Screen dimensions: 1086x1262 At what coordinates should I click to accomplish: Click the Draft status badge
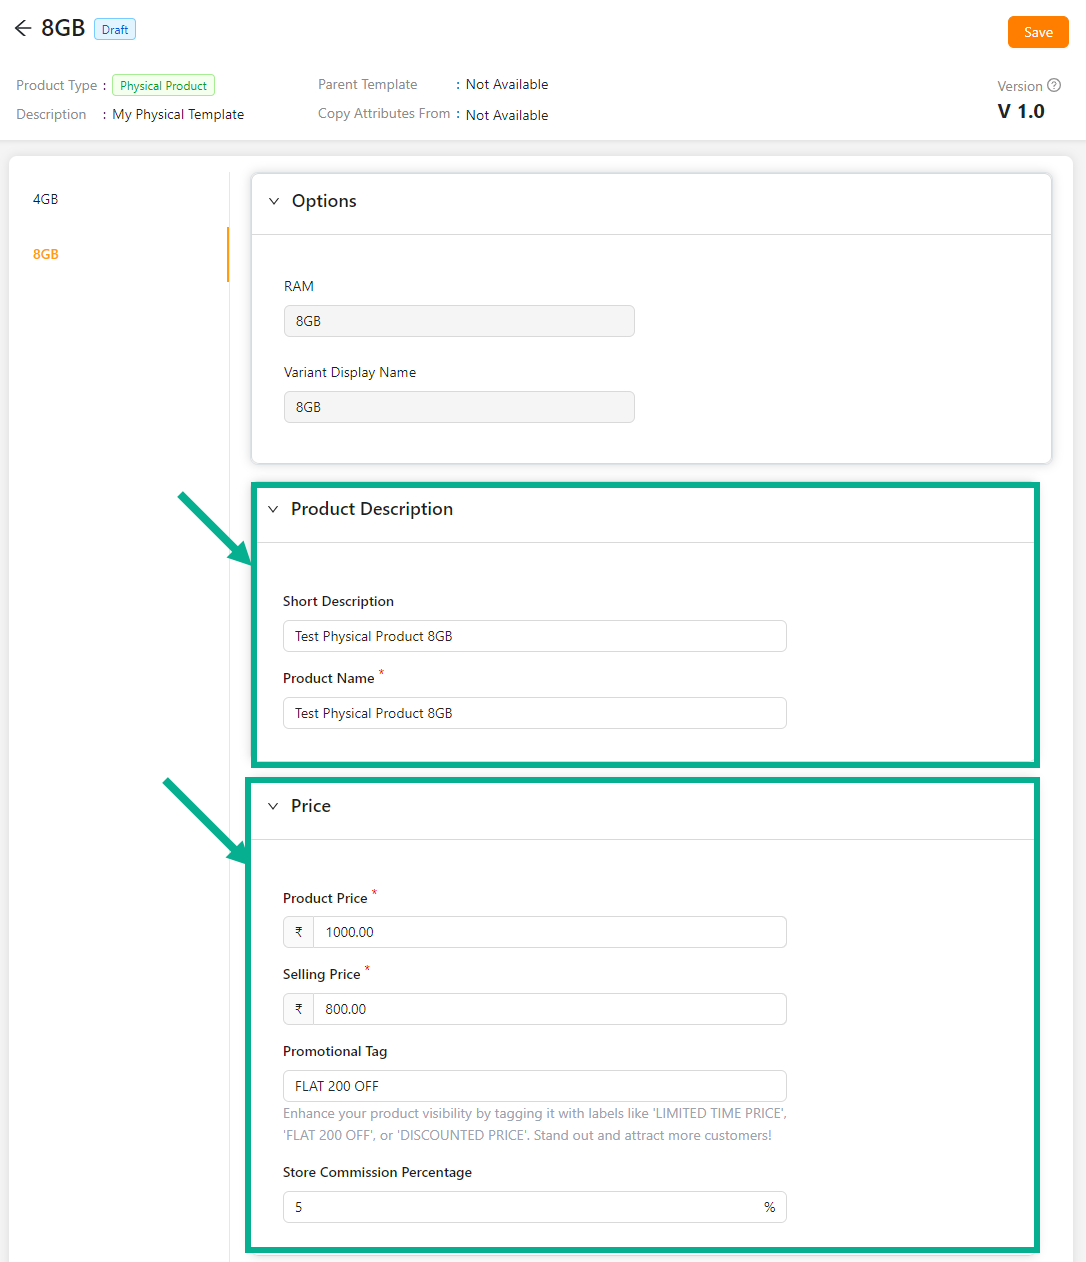tap(115, 30)
